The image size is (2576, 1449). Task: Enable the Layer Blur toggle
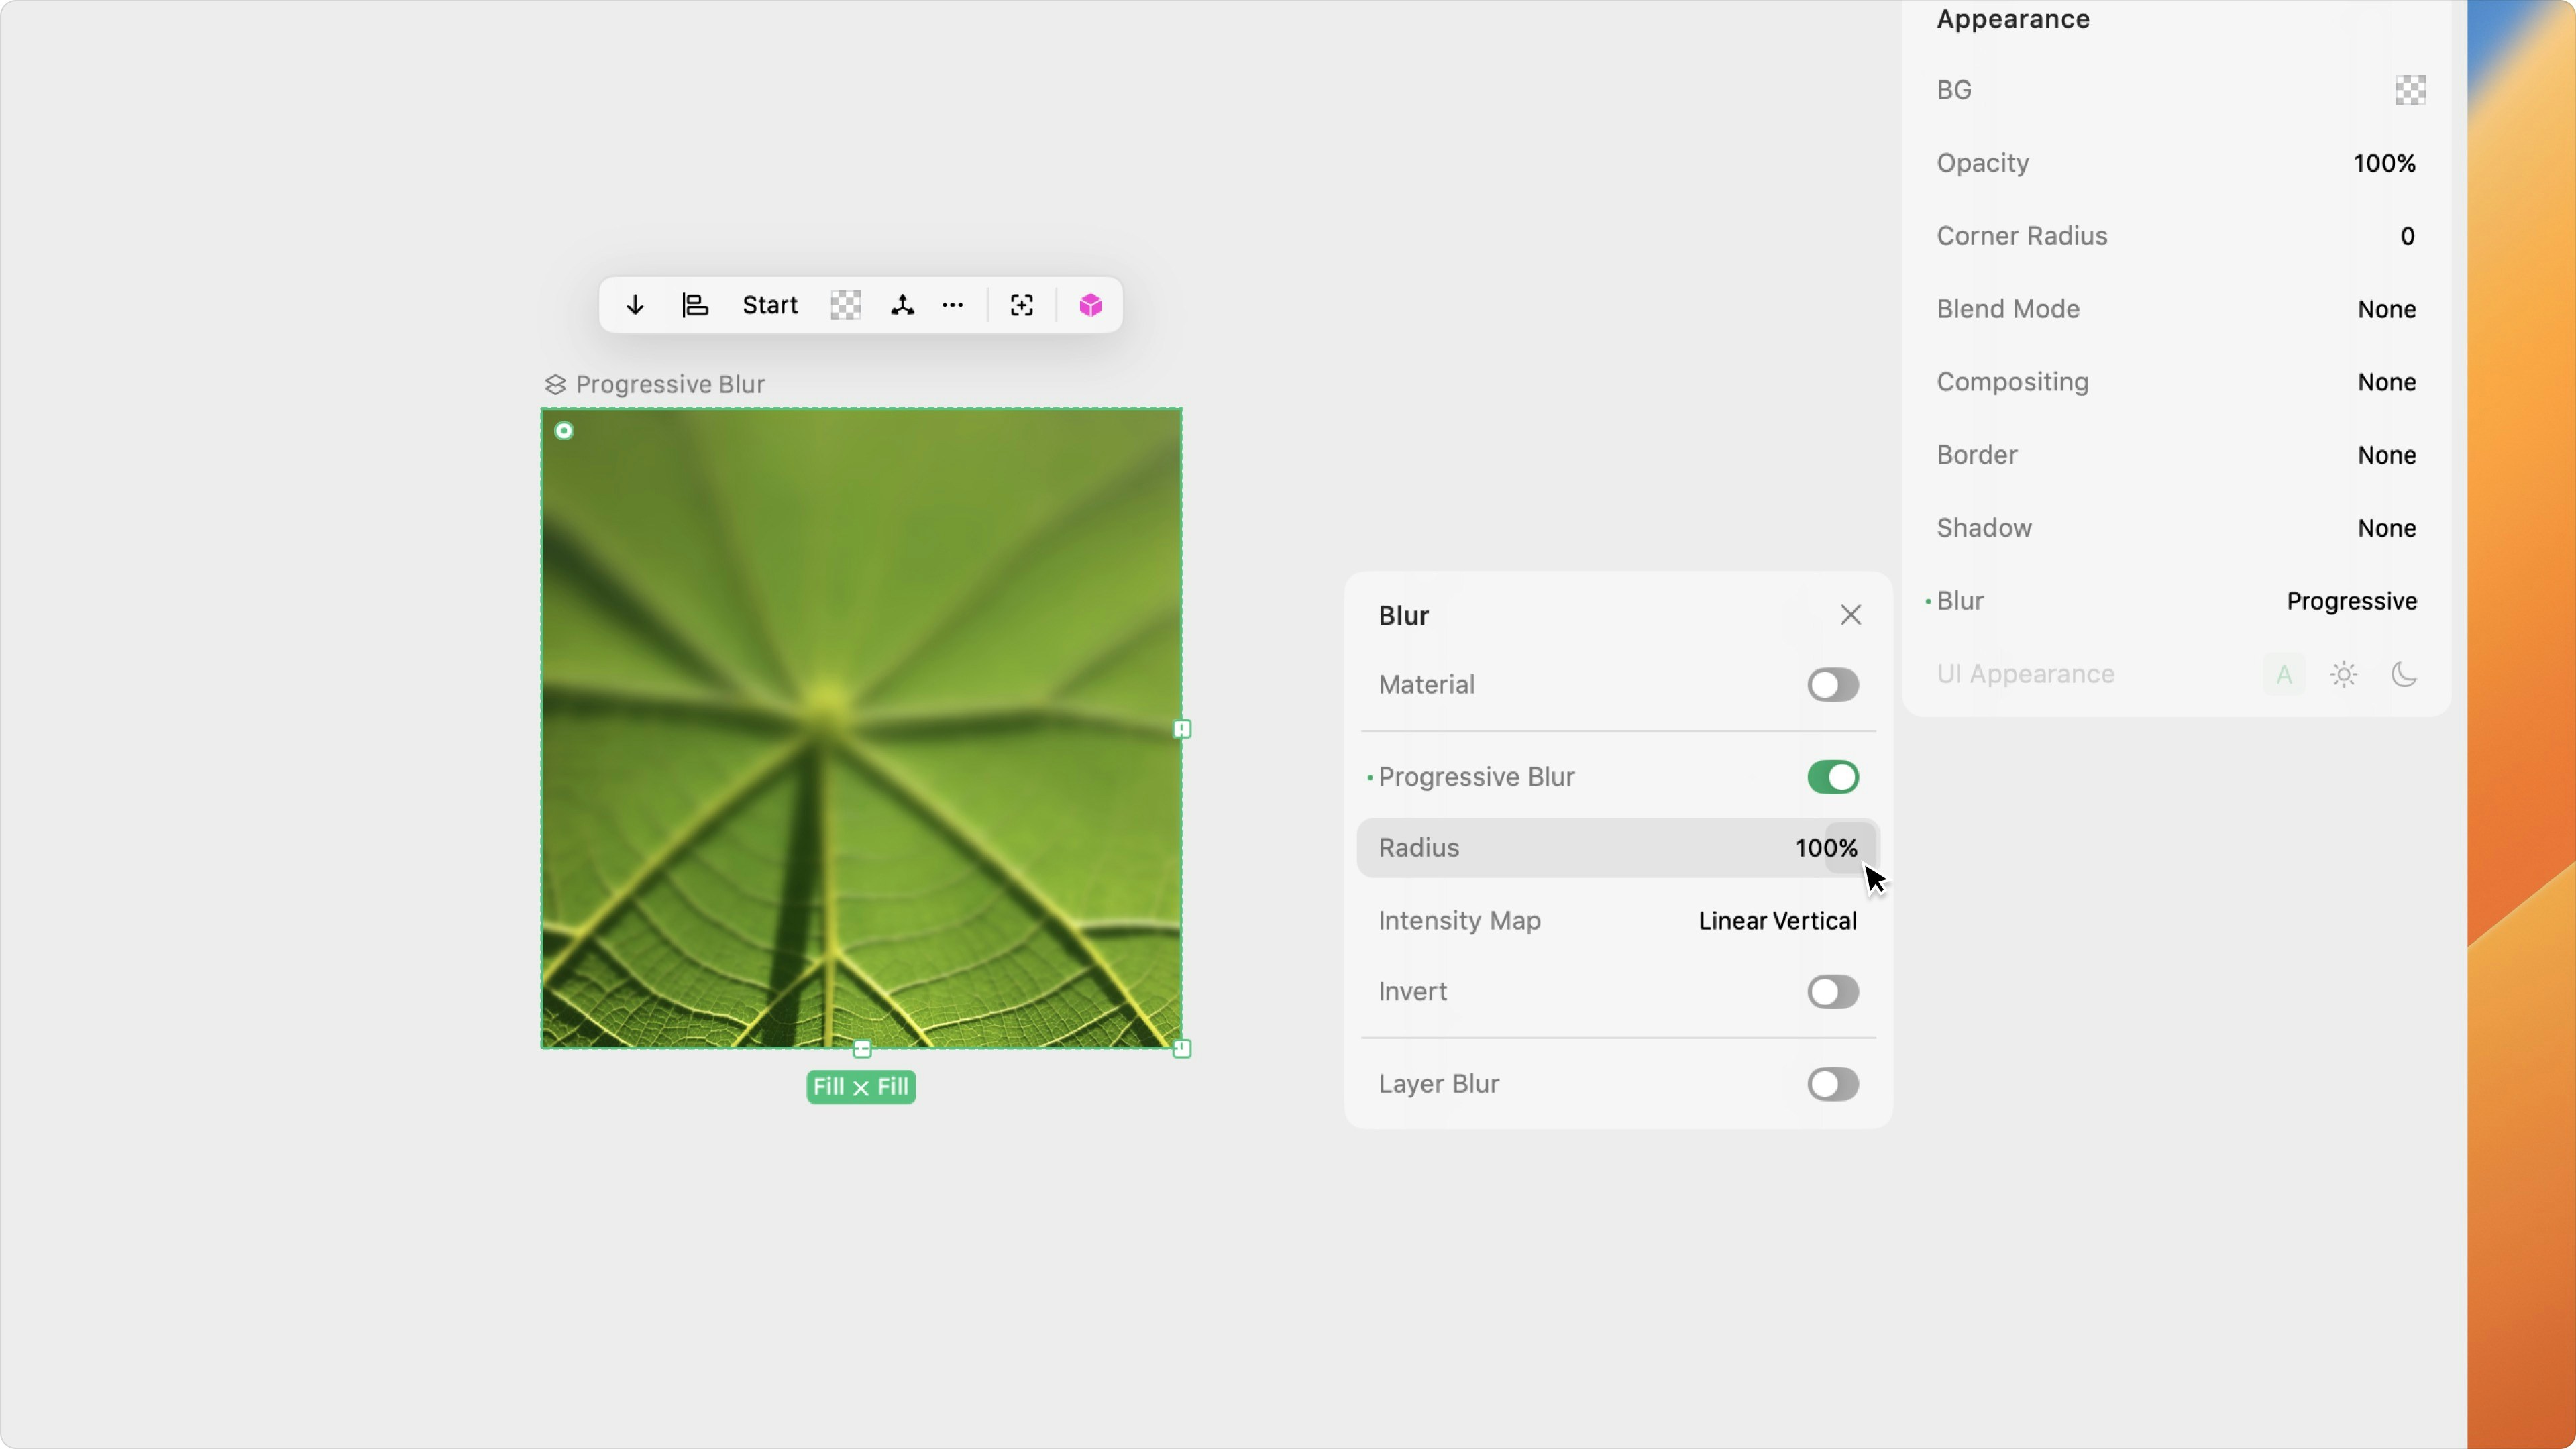click(1832, 1084)
